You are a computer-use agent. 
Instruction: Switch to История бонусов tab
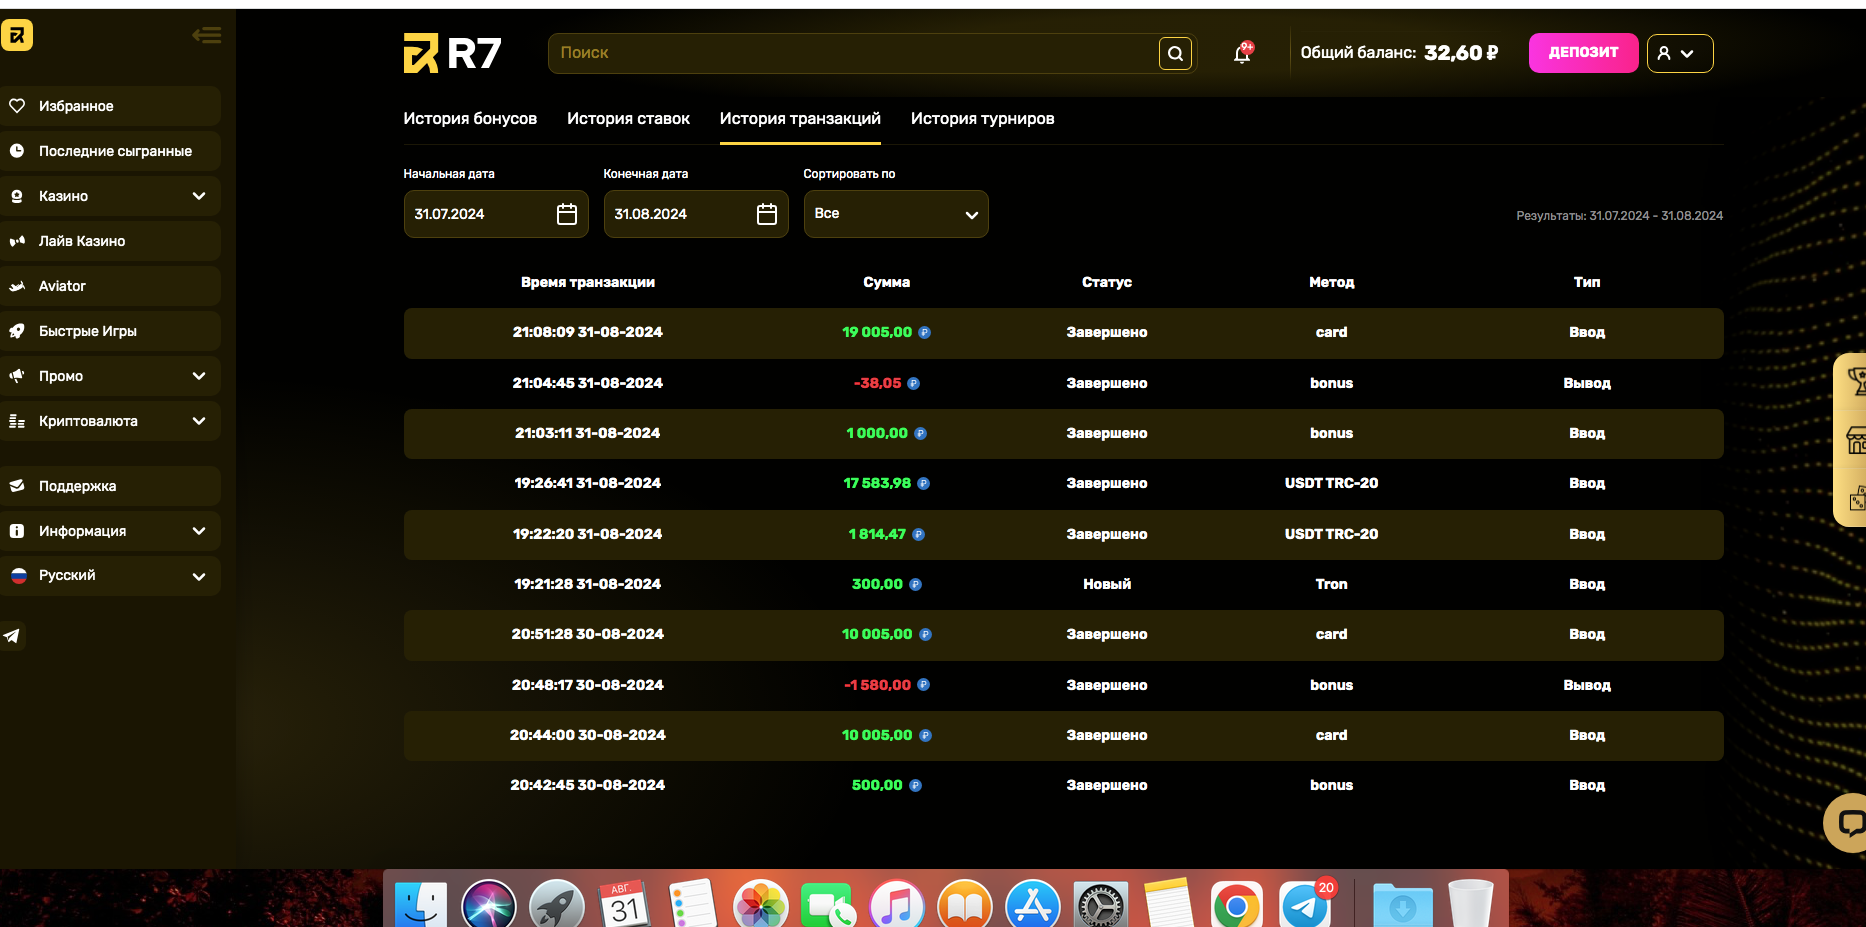pyautogui.click(x=470, y=119)
